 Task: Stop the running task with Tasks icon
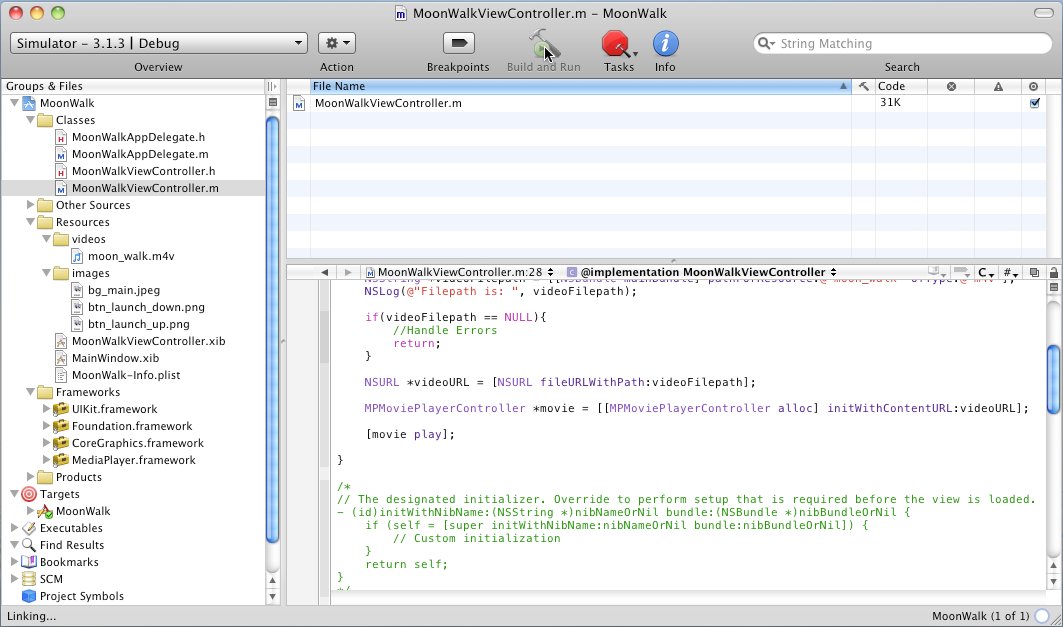pos(616,44)
